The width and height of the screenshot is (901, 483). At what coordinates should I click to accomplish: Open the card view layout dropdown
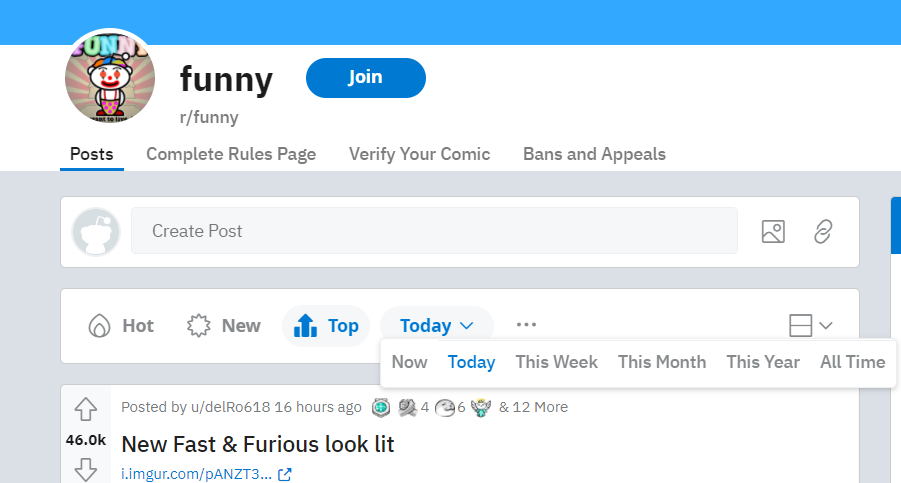[x=810, y=326]
